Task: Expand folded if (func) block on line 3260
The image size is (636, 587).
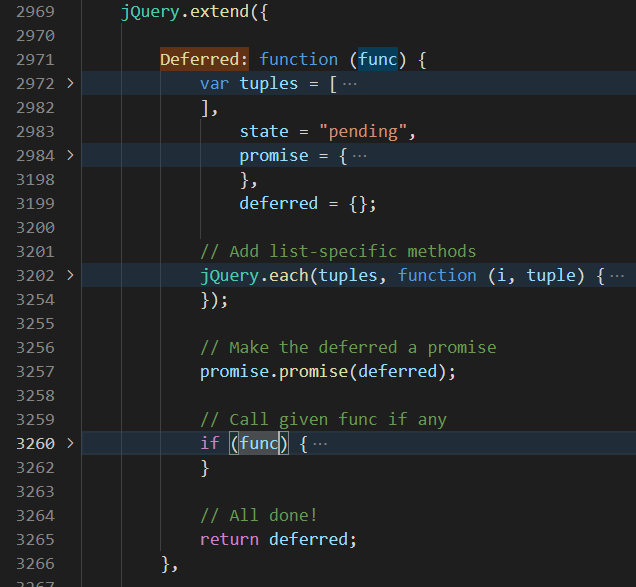Action: click(70, 443)
